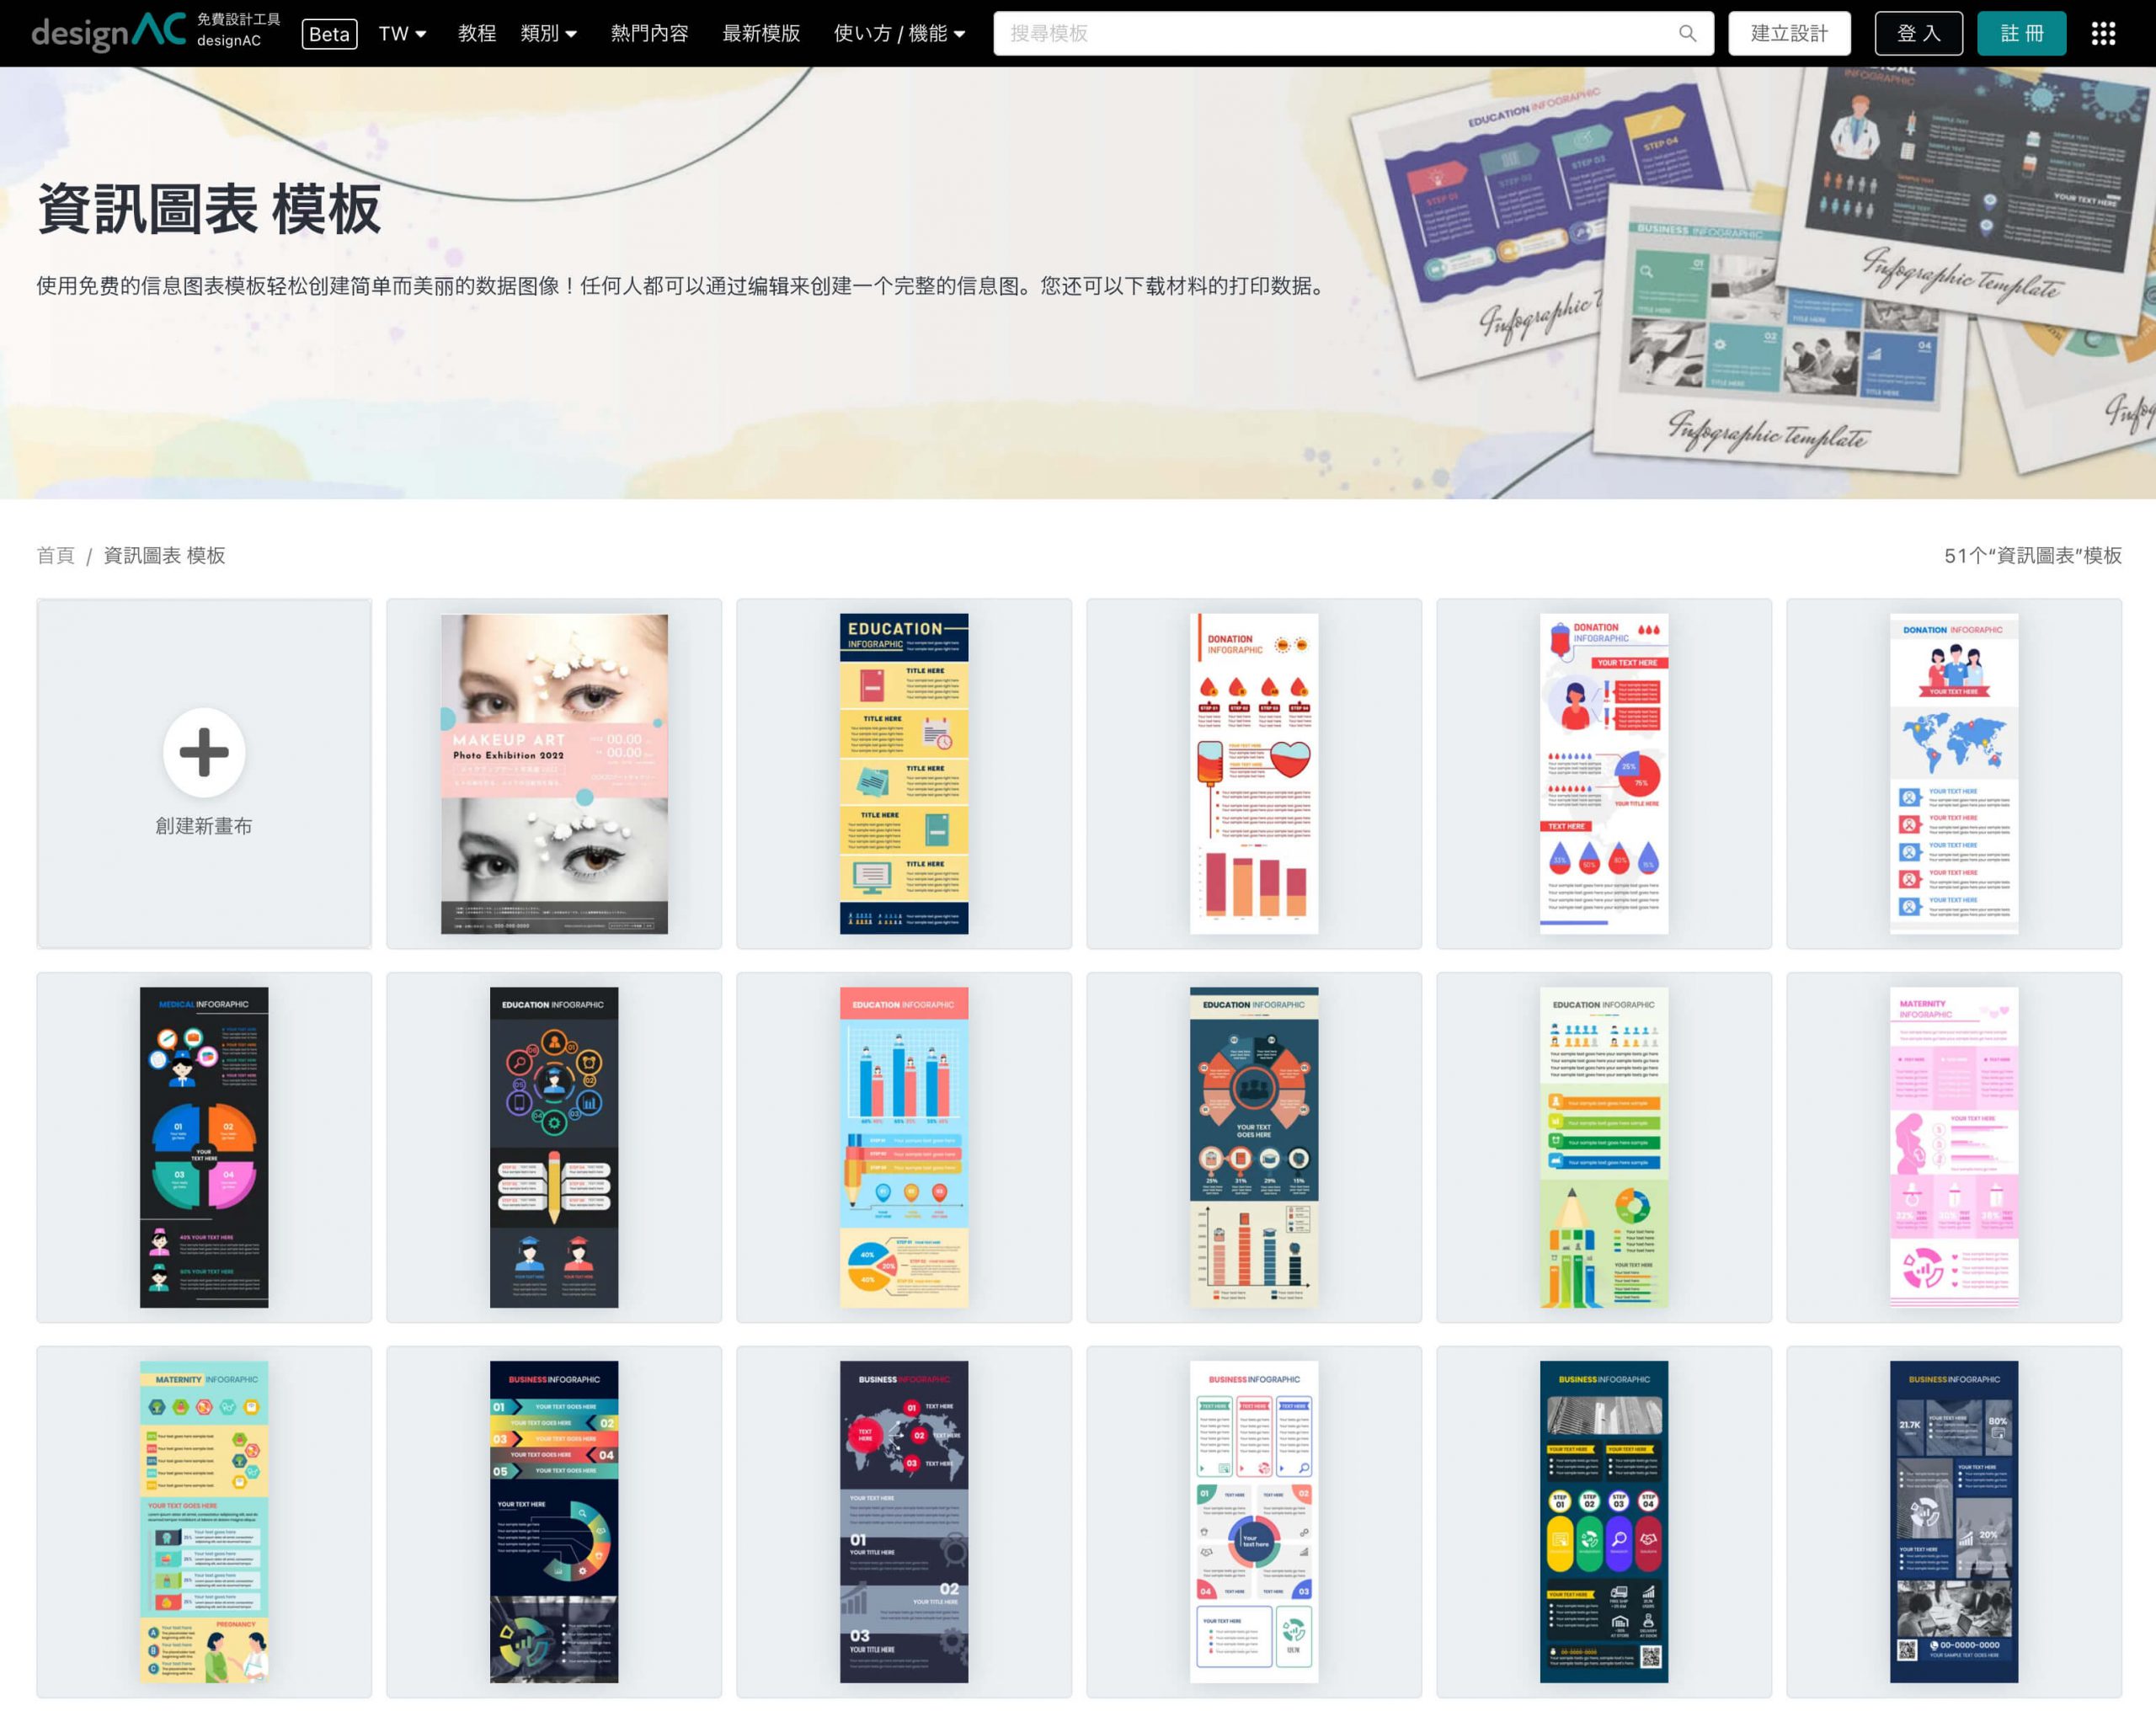Image resolution: width=2156 pixels, height=1711 pixels.
Task: Open the dark Medical Infographic template
Action: 204,1147
